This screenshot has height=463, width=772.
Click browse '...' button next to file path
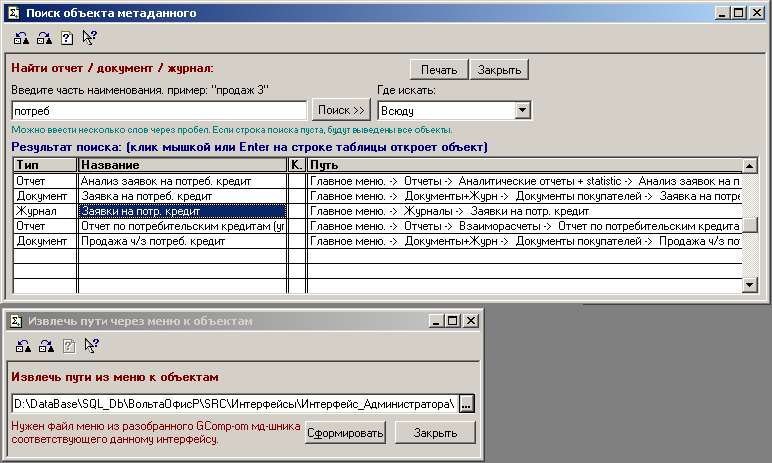466,403
